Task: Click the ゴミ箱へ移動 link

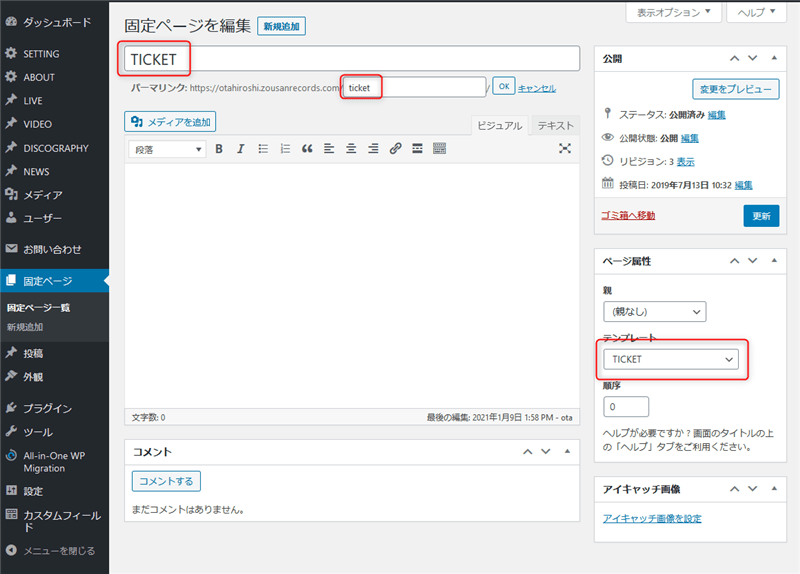Action: click(629, 215)
